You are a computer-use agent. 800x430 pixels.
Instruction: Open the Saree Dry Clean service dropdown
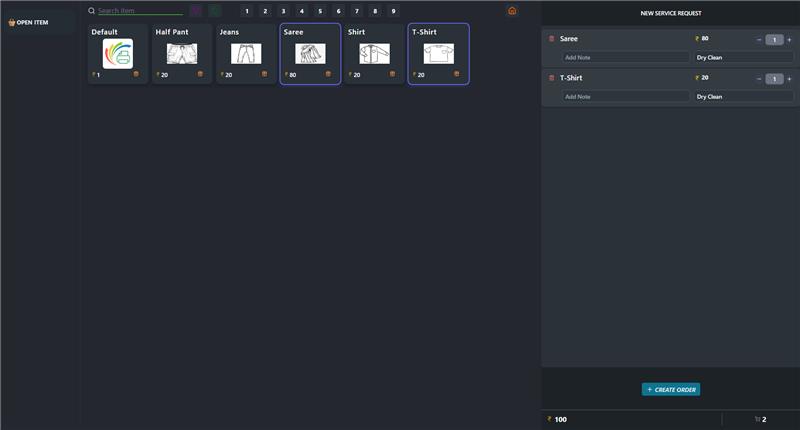pos(743,58)
